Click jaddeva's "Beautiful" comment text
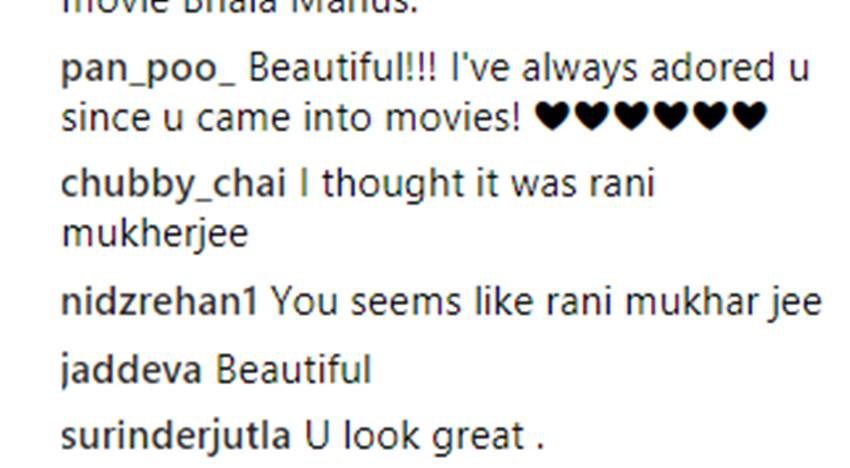The height and width of the screenshot is (468, 850). 293,370
